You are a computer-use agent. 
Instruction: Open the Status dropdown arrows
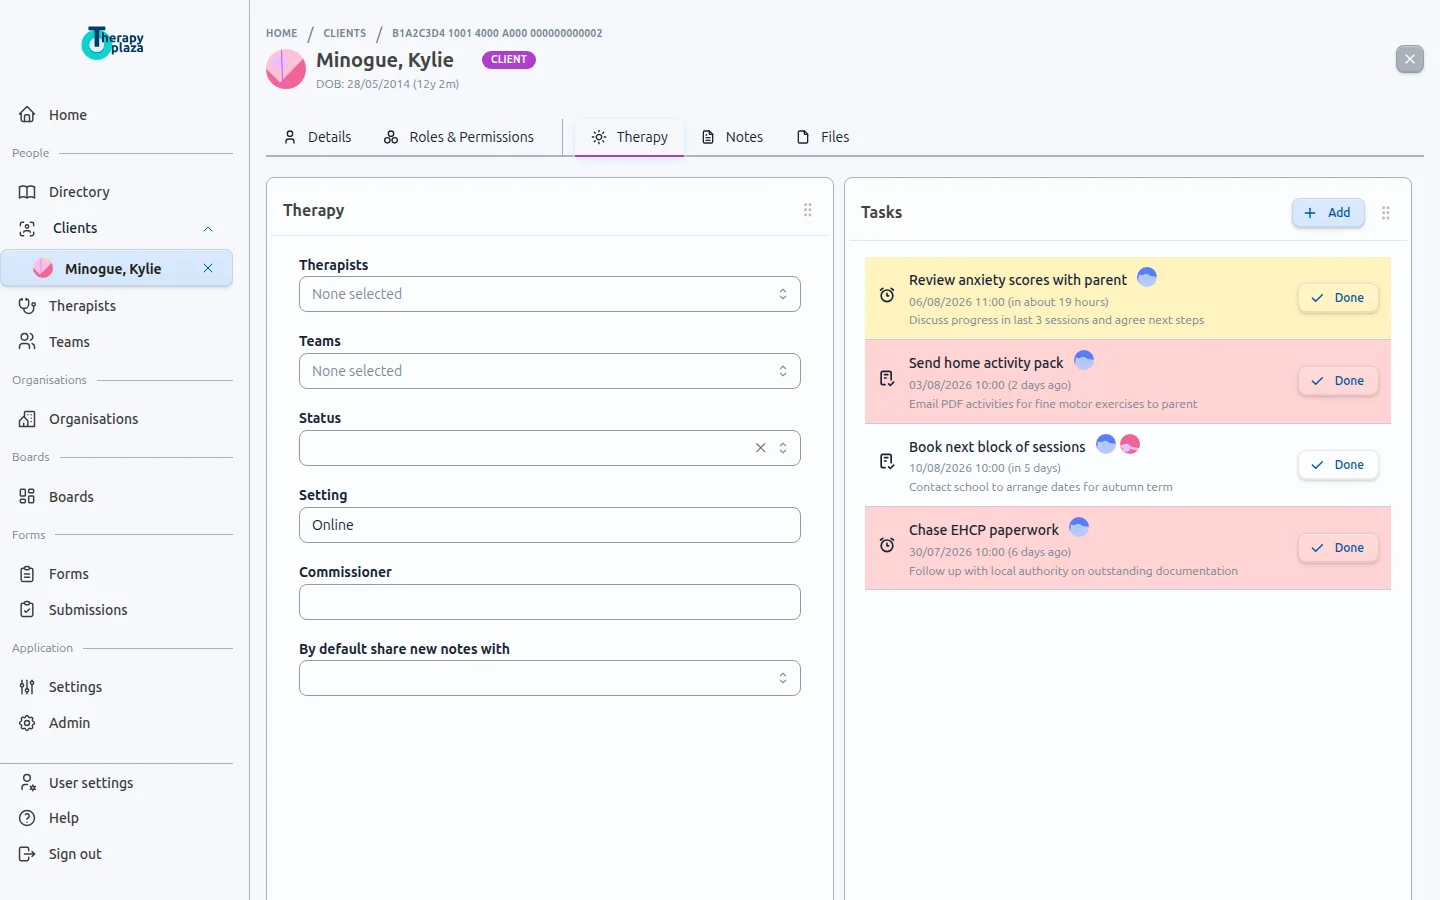tap(783, 448)
